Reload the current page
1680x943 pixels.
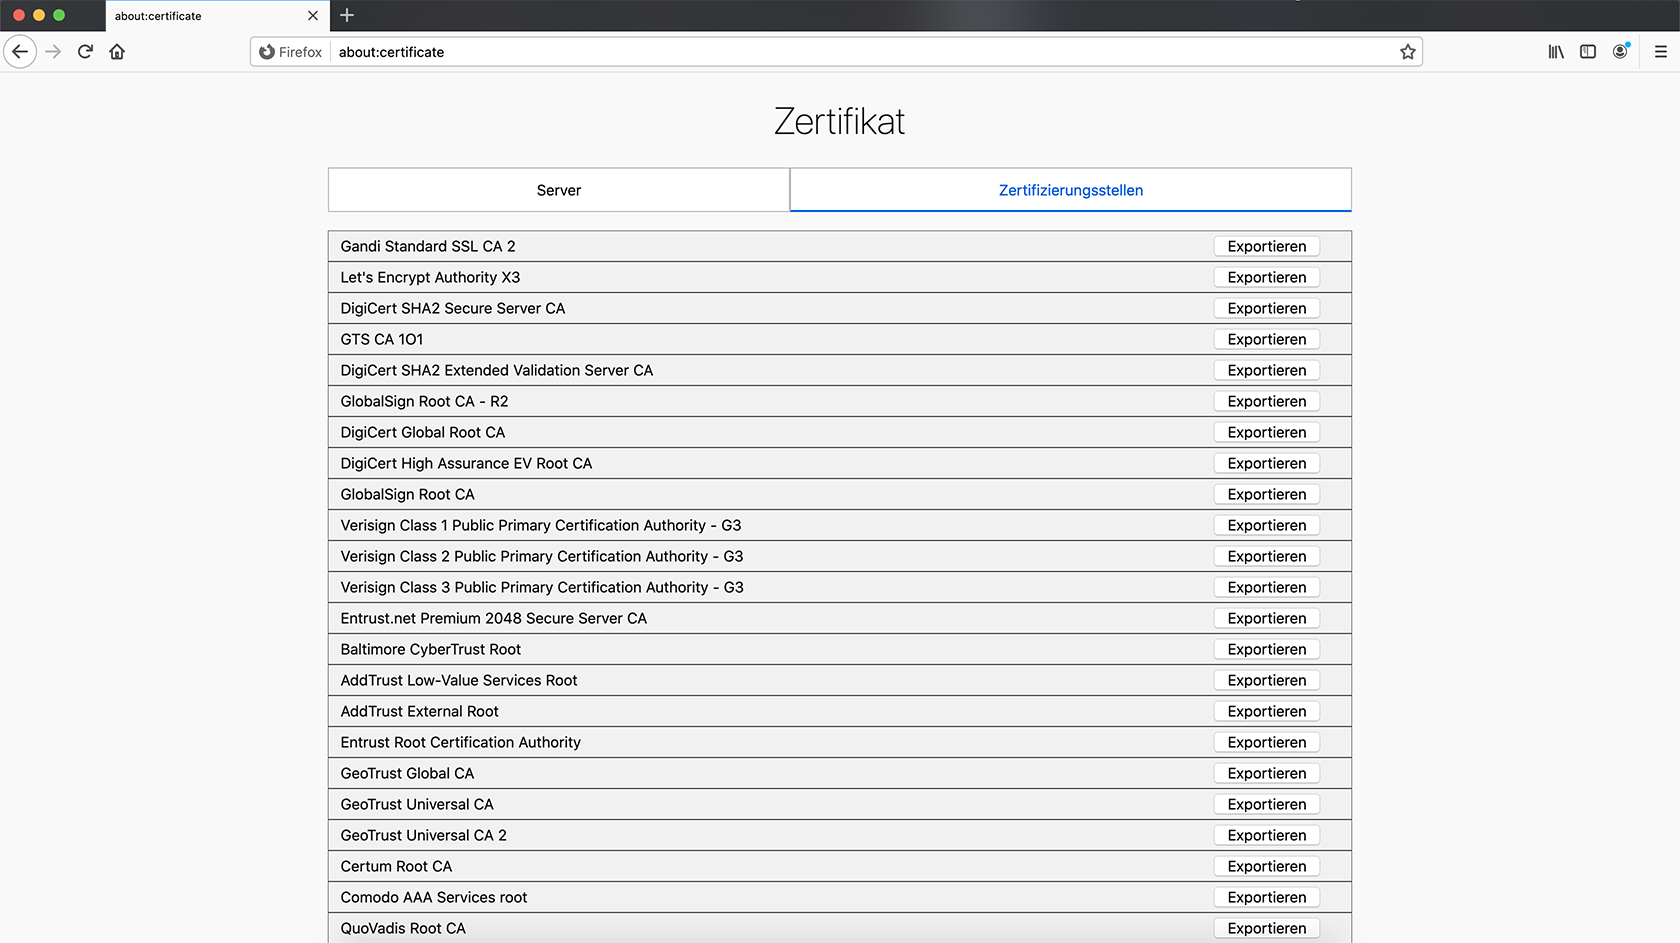click(85, 52)
